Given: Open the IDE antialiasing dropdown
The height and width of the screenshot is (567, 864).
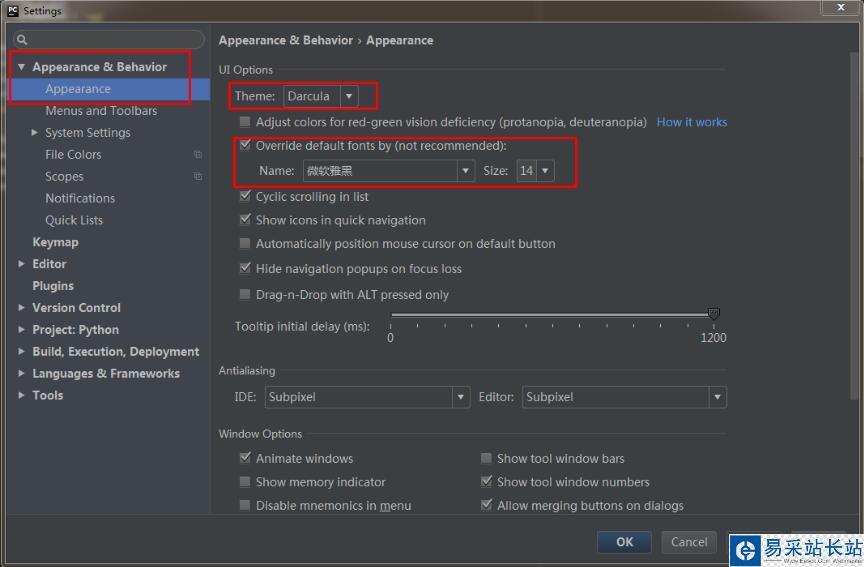Looking at the screenshot, I should (460, 397).
